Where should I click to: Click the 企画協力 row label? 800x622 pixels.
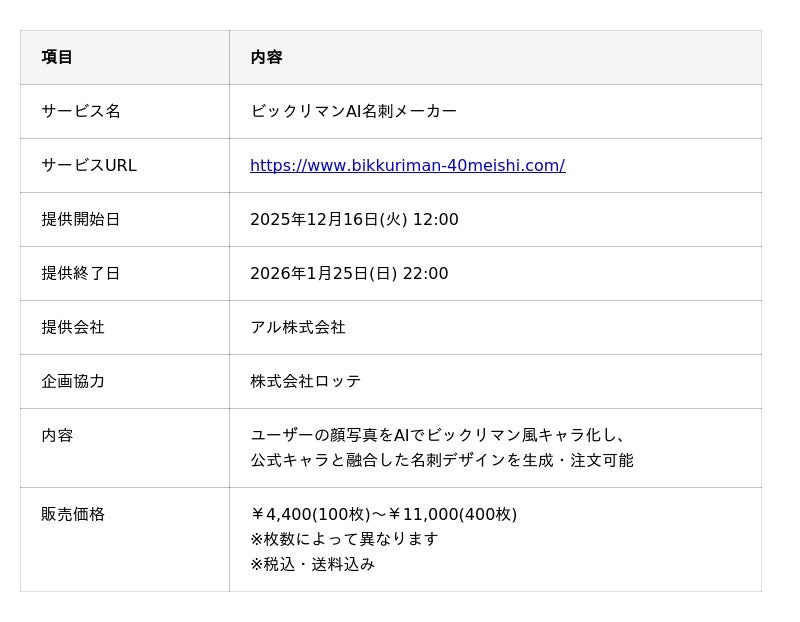pyautogui.click(x=73, y=381)
